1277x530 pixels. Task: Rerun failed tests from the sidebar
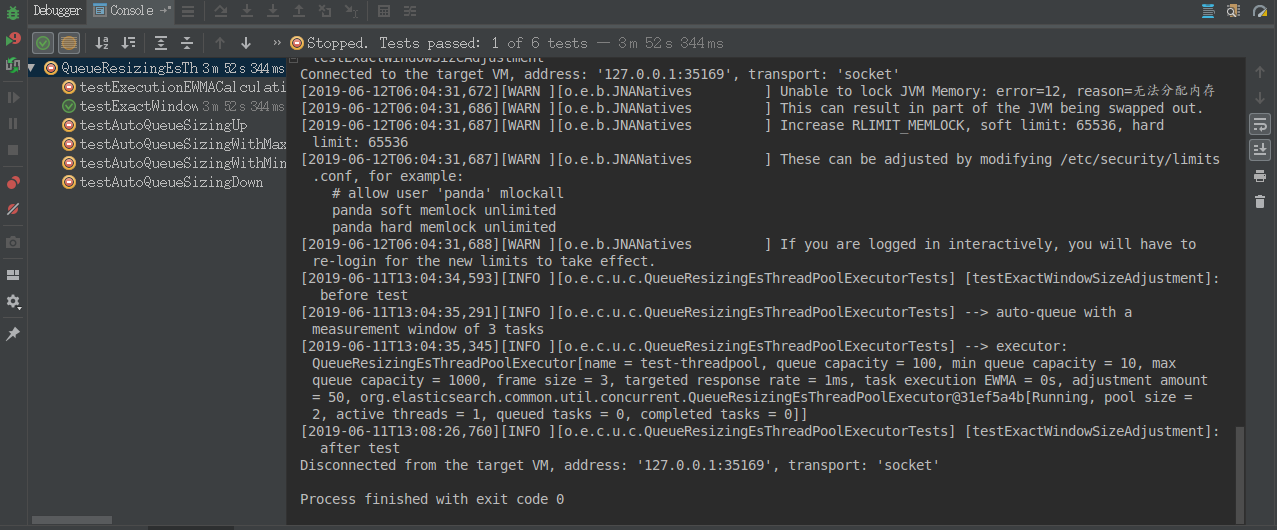click(x=13, y=40)
